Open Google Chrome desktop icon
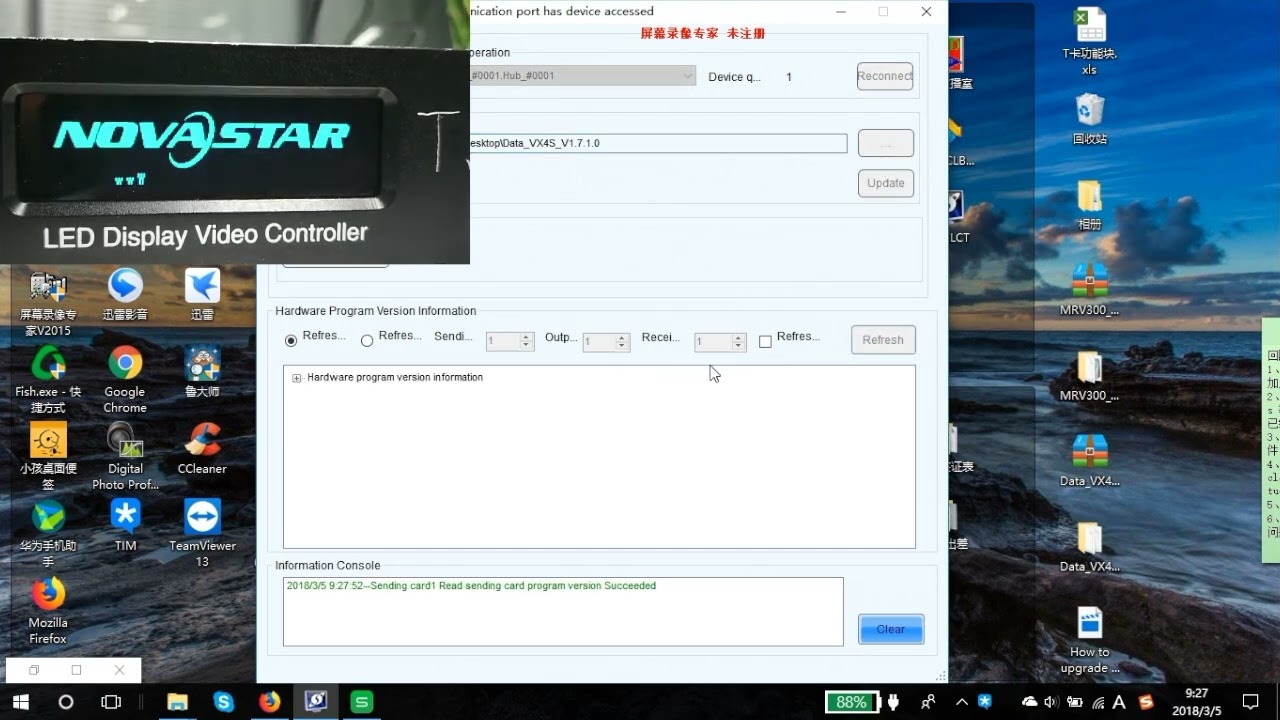Image resolution: width=1280 pixels, height=720 pixels. pyautogui.click(x=125, y=378)
